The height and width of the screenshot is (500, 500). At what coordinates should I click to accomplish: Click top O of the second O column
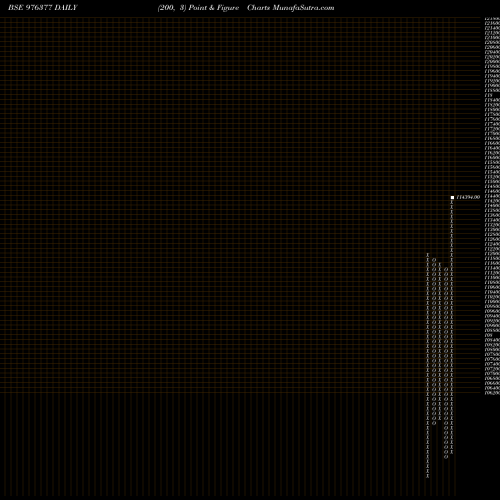[x=446, y=269]
